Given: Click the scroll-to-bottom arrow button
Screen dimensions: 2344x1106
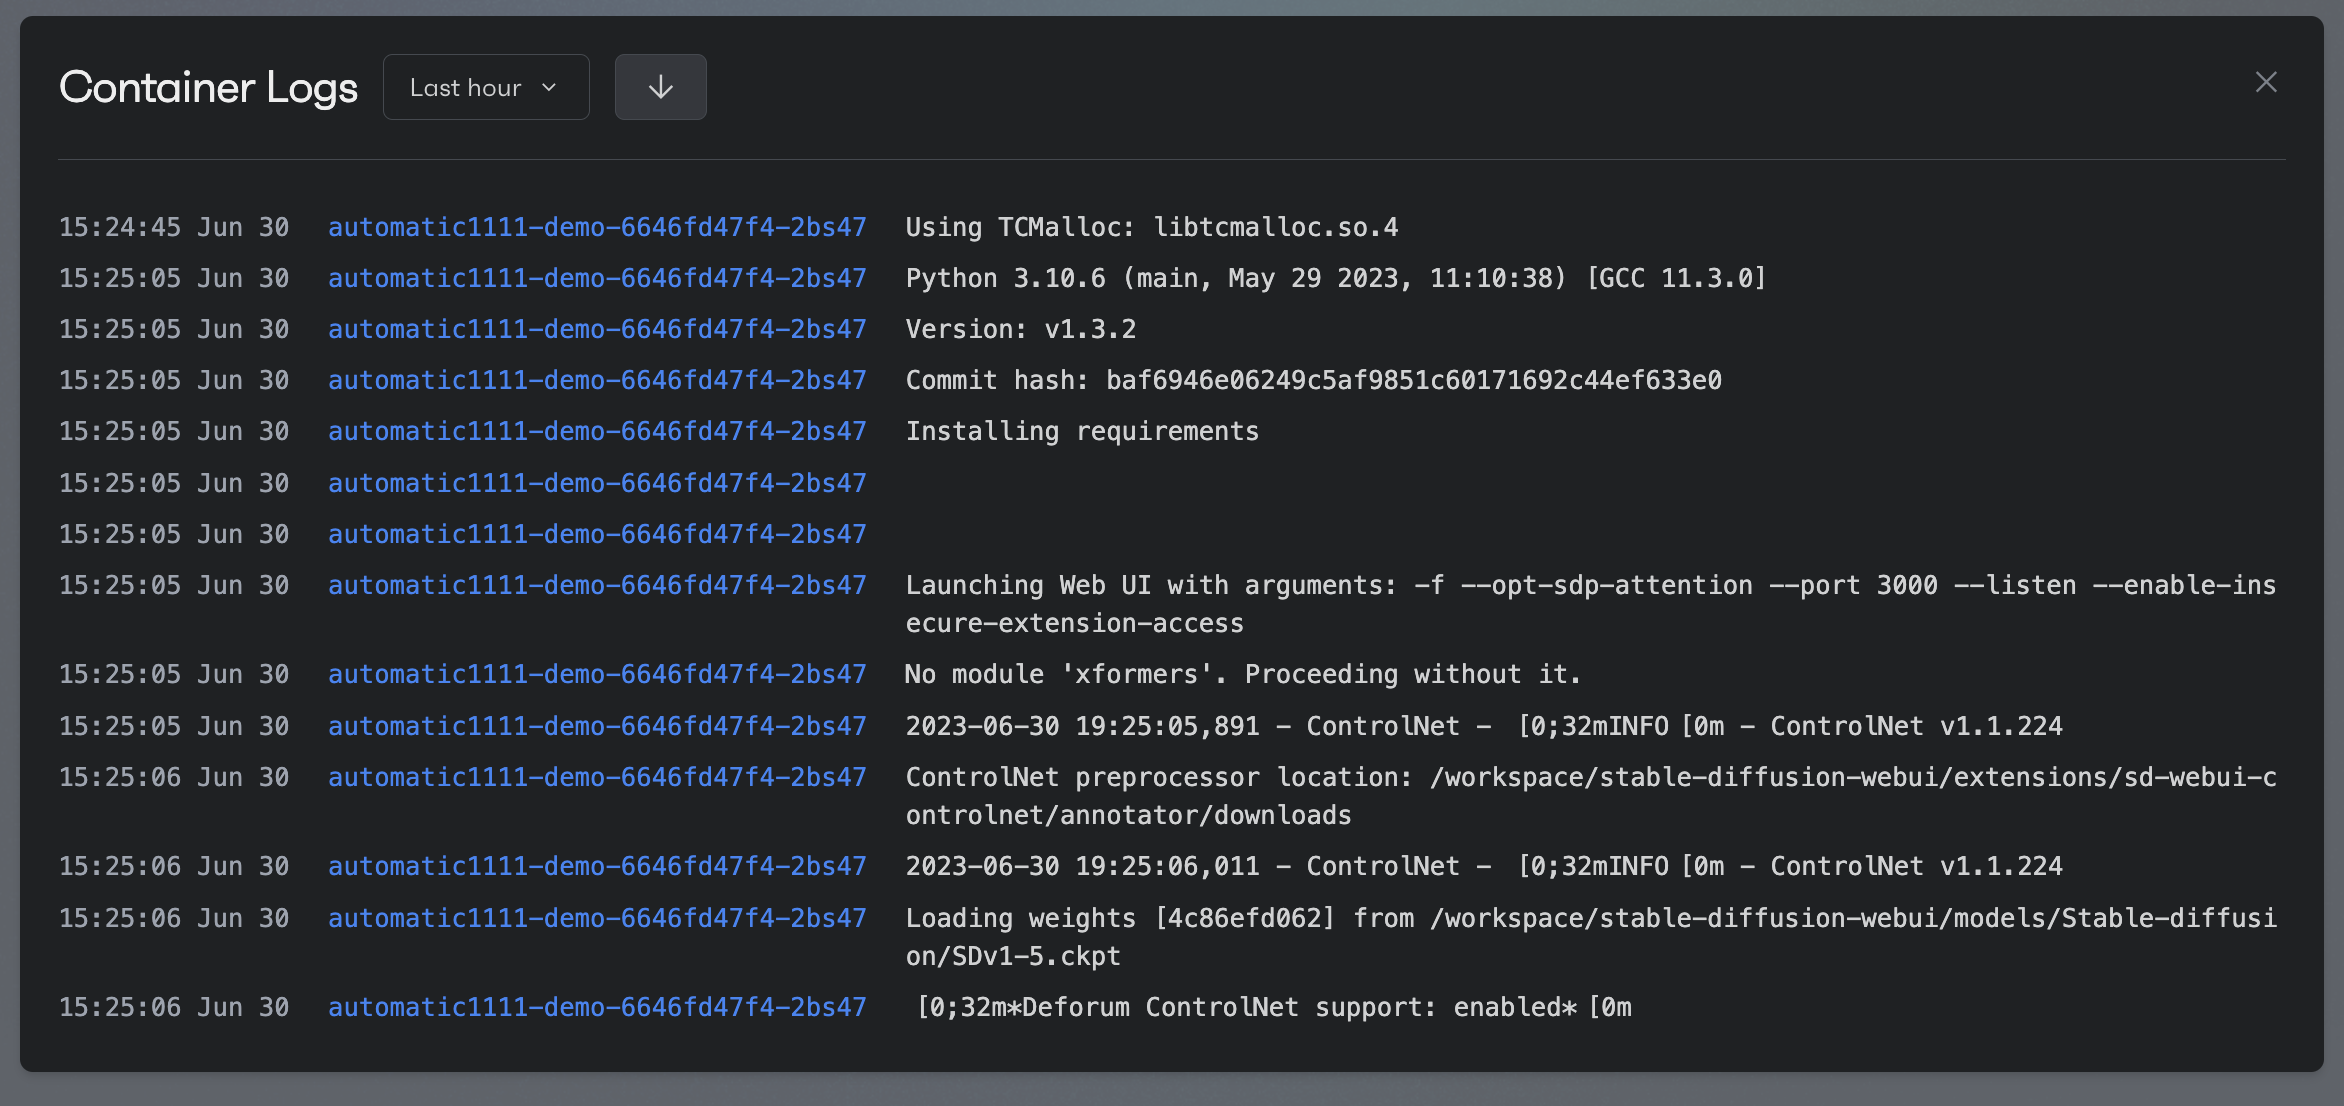Looking at the screenshot, I should [x=660, y=88].
